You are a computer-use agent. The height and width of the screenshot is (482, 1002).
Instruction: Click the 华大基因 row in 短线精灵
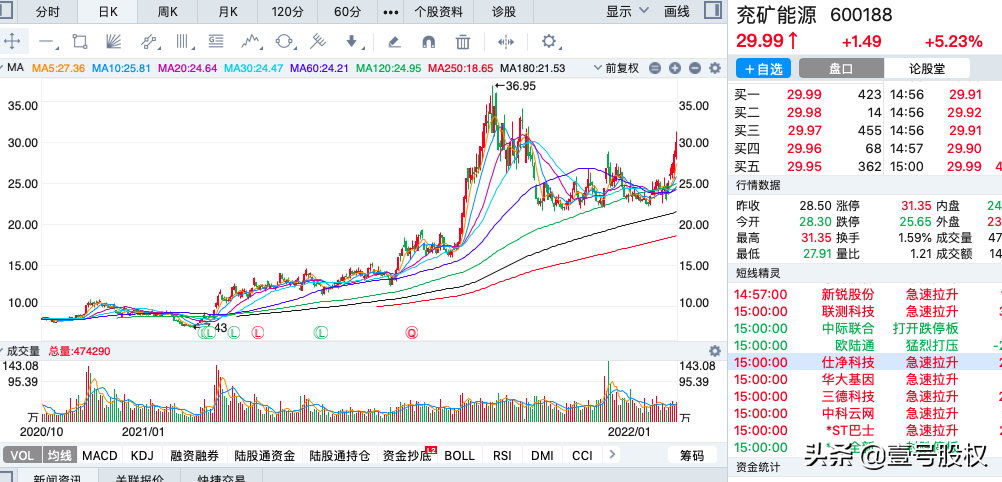click(865, 379)
